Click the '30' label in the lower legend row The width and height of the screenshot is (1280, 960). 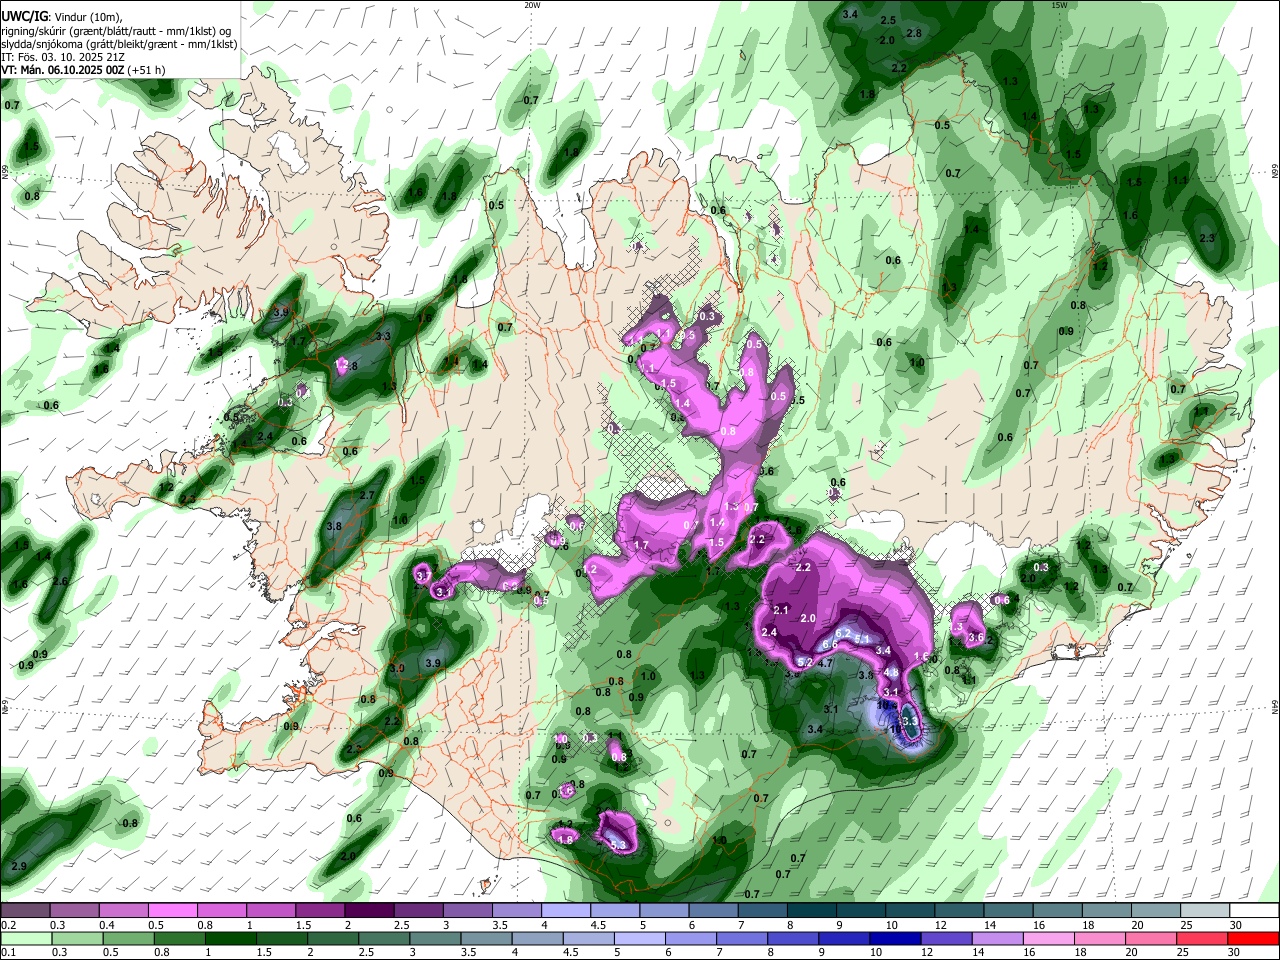point(1235,952)
